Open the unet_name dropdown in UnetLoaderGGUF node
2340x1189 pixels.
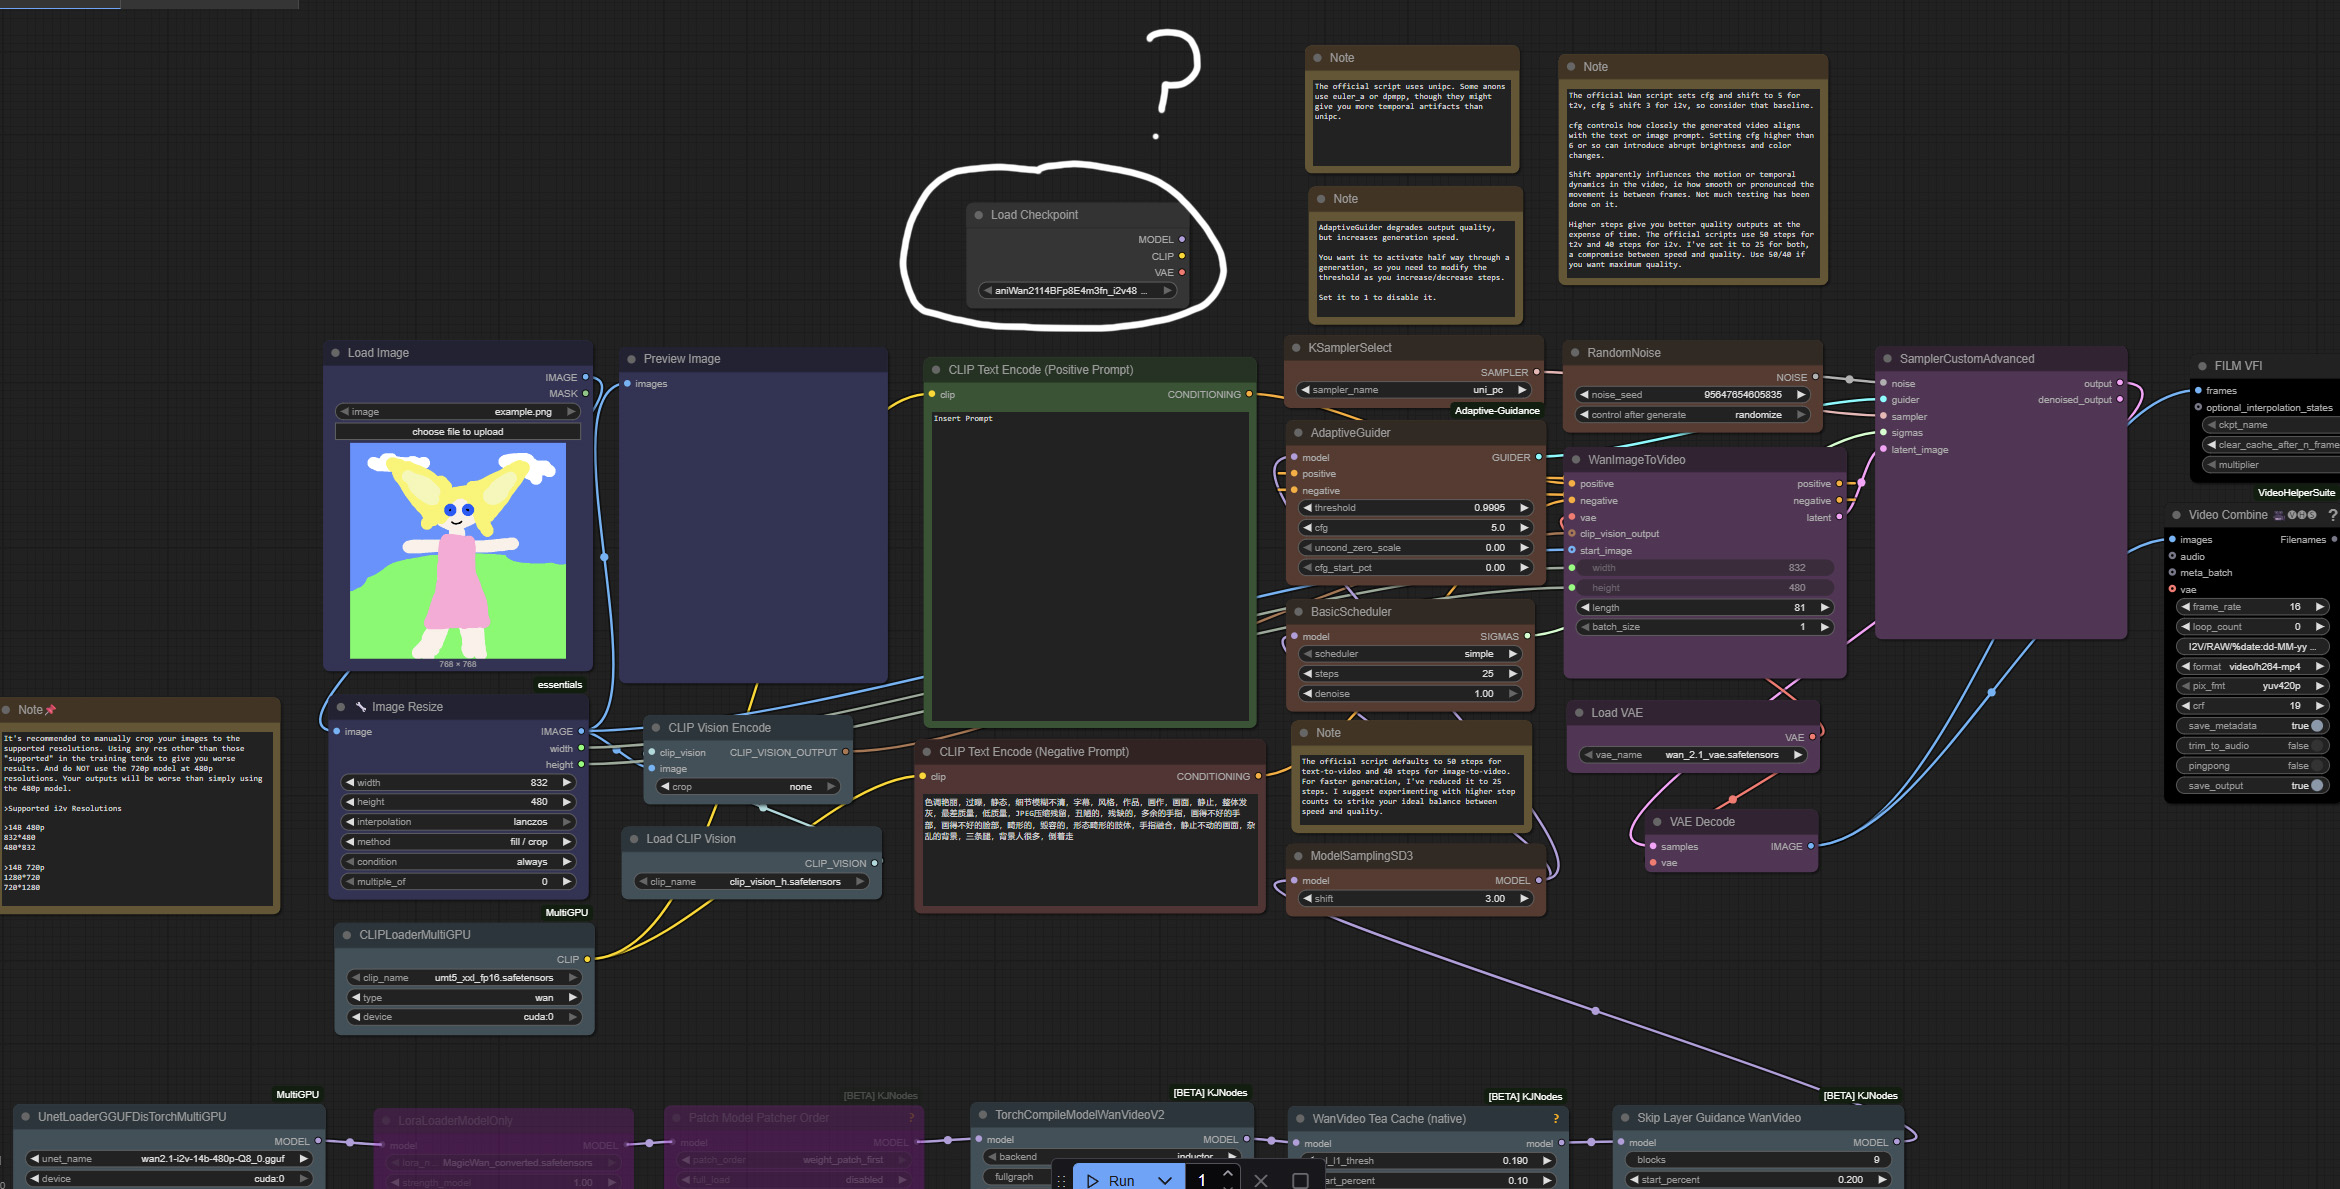(169, 1159)
